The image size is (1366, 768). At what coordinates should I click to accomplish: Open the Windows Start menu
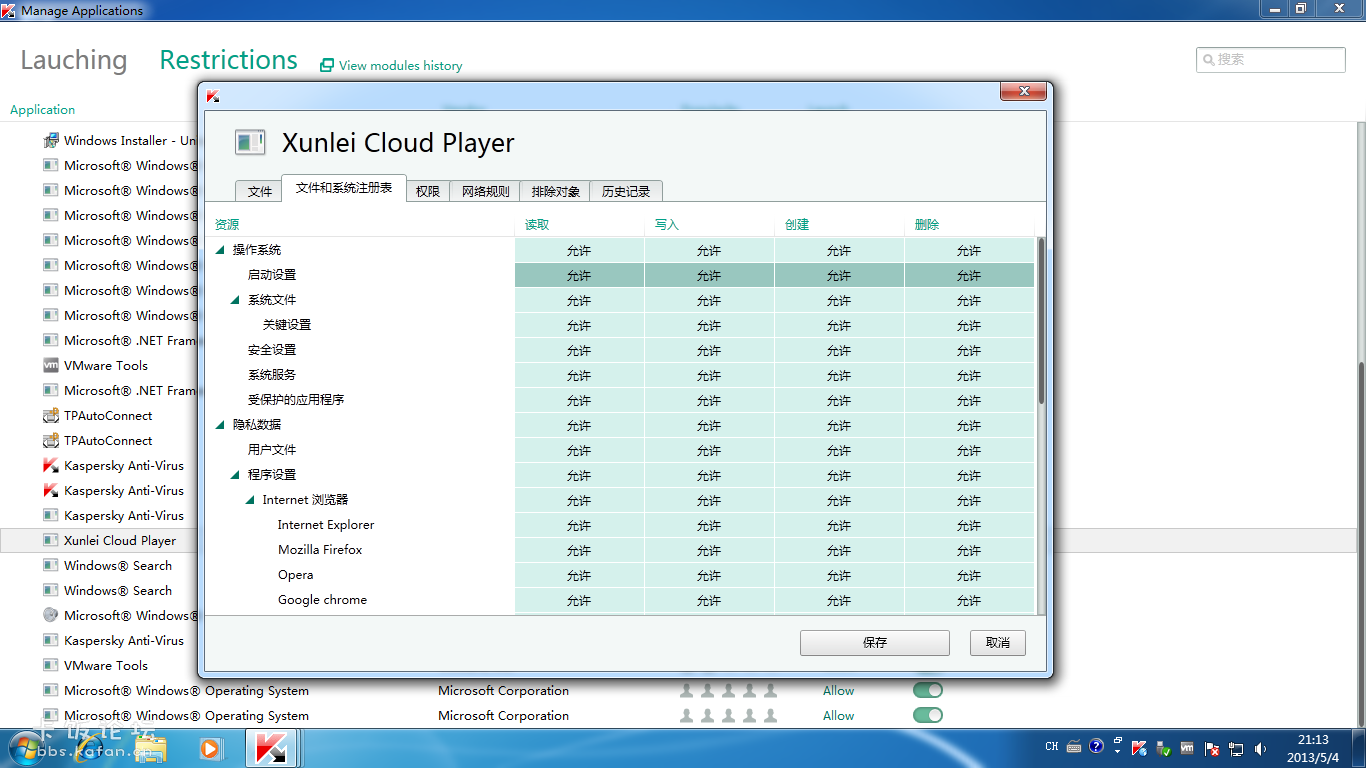[x=27, y=748]
